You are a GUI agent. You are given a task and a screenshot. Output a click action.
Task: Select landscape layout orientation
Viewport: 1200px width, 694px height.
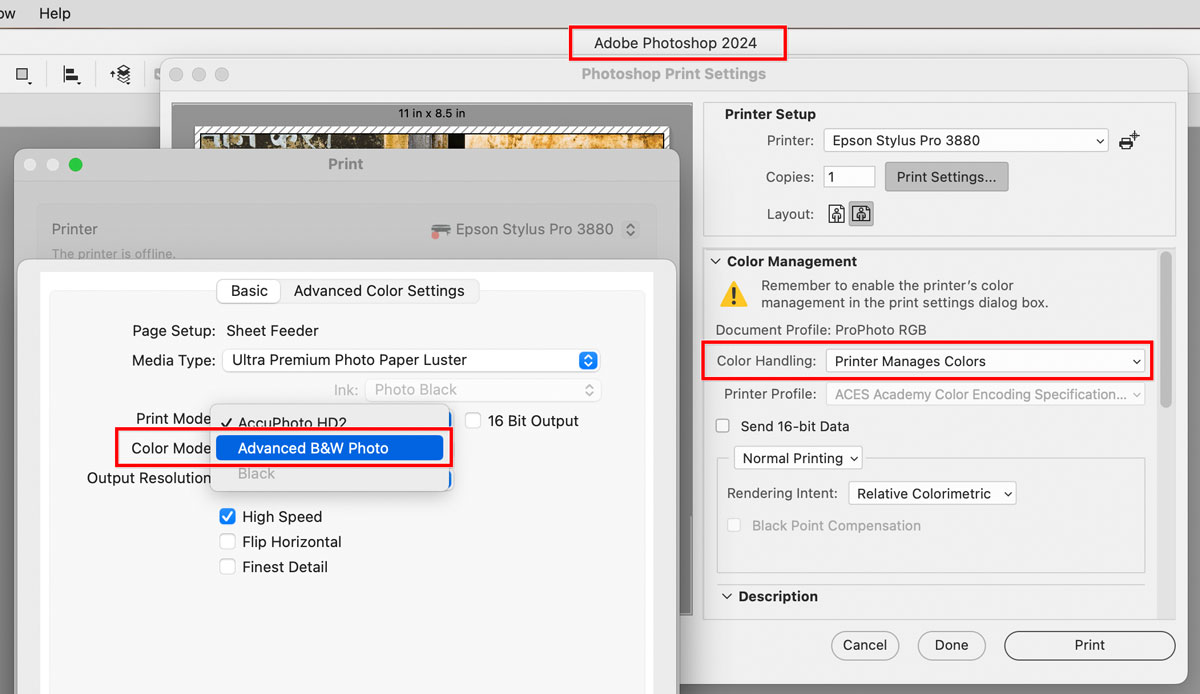[860, 213]
